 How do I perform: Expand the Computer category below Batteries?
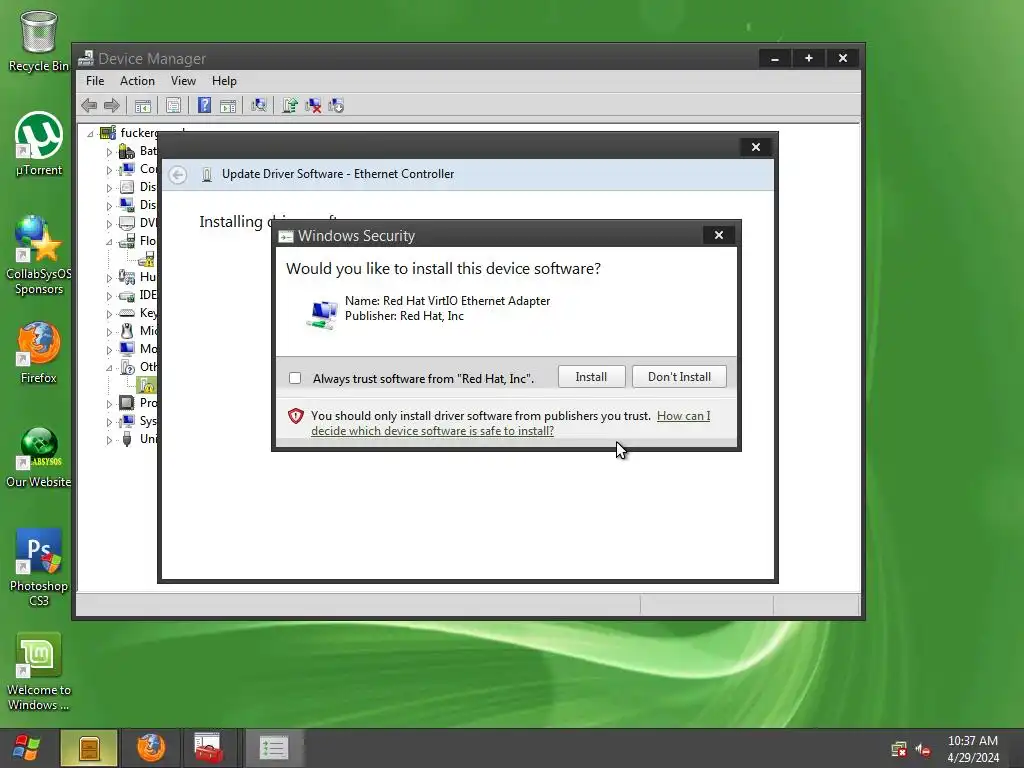click(x=109, y=170)
